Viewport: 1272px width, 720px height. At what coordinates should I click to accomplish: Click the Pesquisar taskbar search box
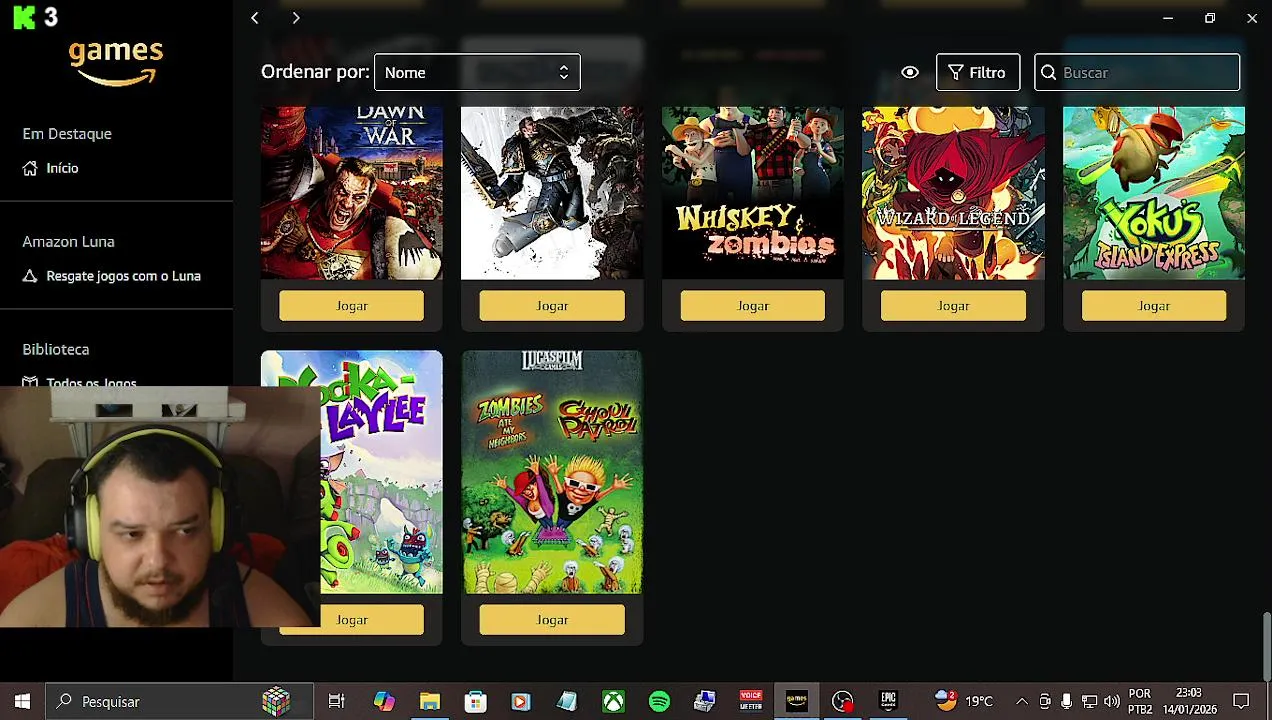(180, 701)
